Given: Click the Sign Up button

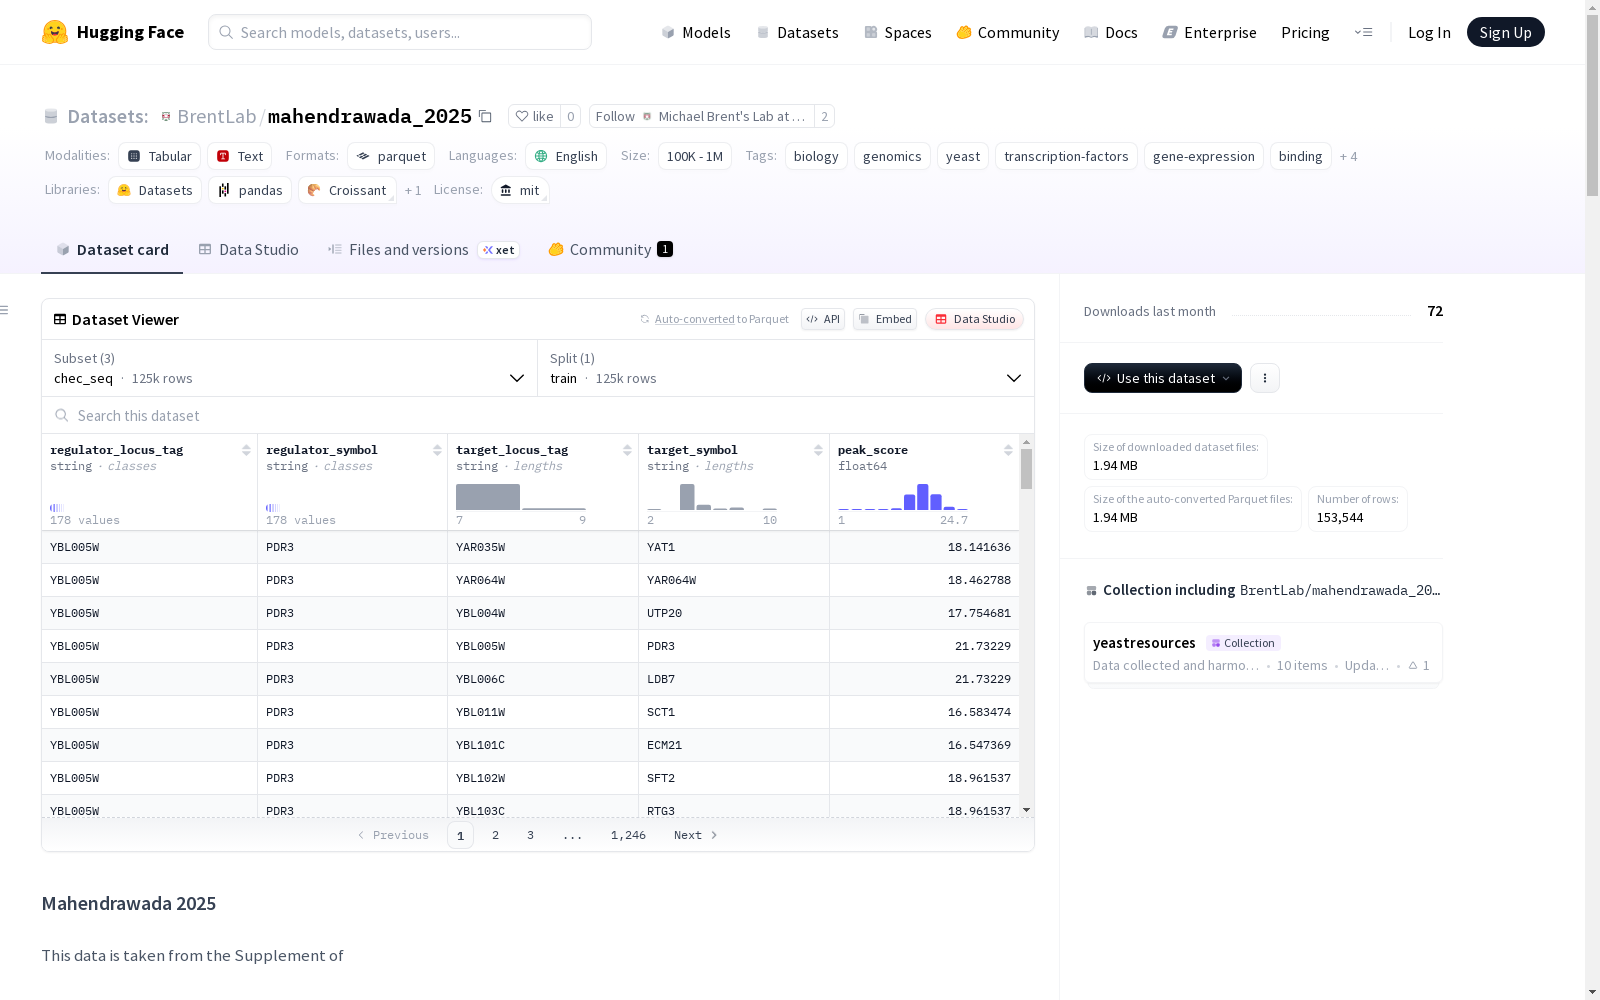Looking at the screenshot, I should click(x=1506, y=32).
